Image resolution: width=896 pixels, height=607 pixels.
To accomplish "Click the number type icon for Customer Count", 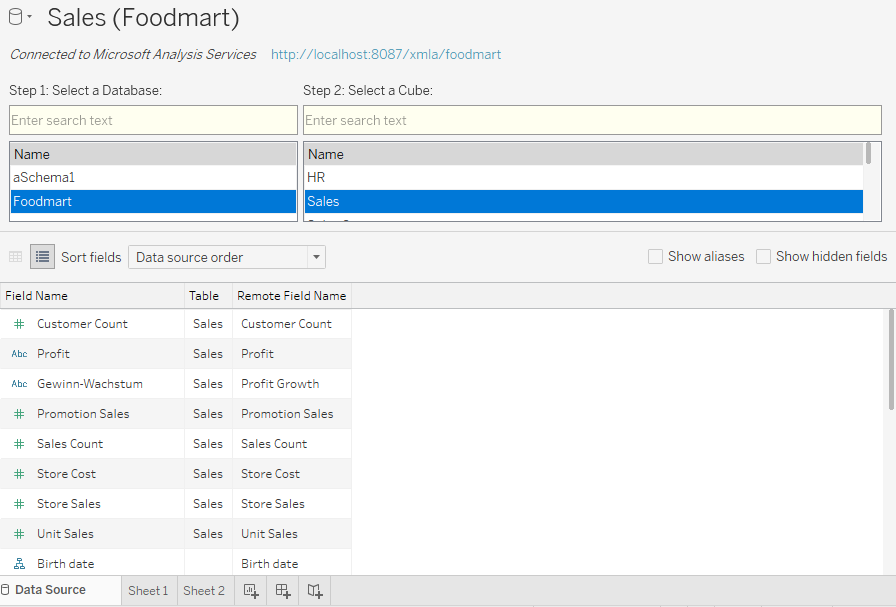I will point(19,324).
